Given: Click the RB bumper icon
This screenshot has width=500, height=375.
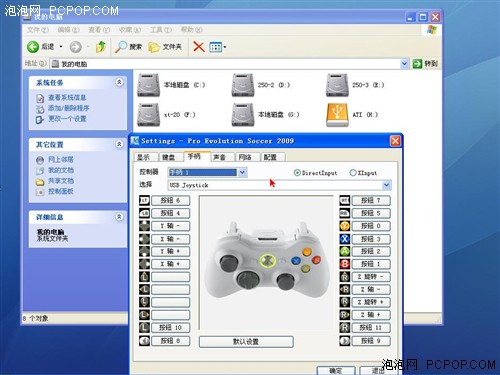Looking at the screenshot, I should [345, 213].
